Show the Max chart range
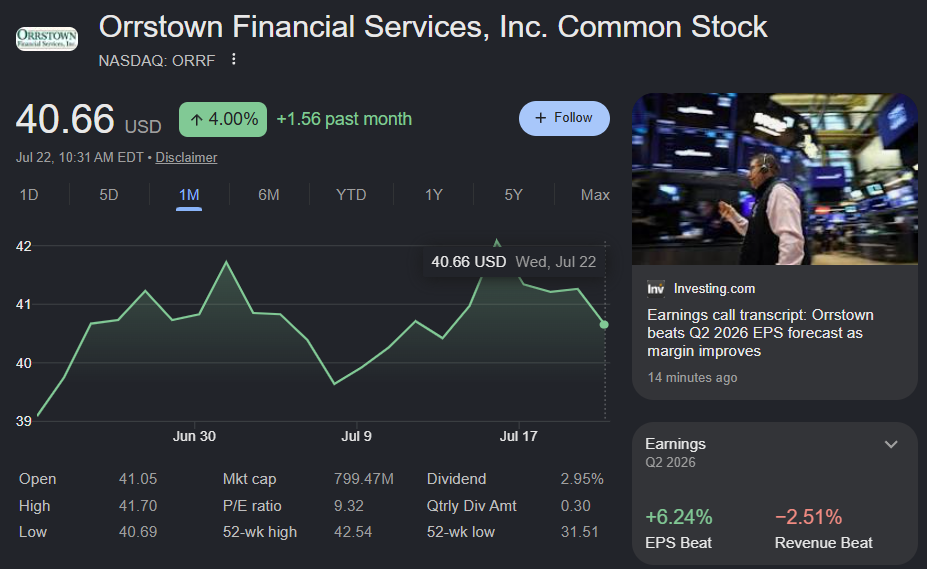Screen dimensions: 927x569 pyautogui.click(x=595, y=195)
